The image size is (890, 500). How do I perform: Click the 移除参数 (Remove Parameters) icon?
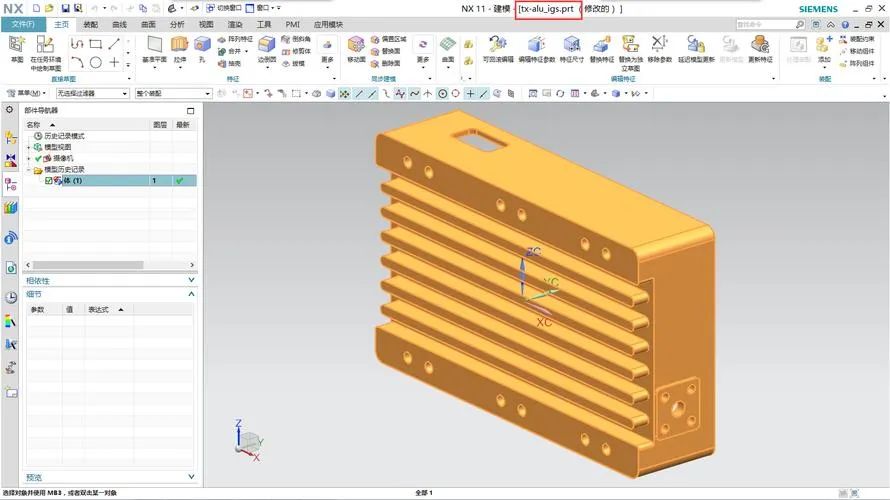[659, 47]
